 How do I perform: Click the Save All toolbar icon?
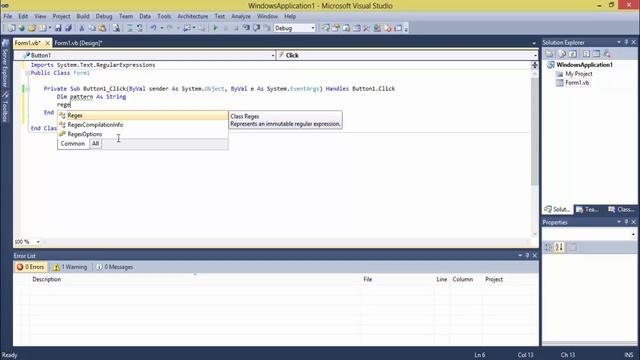coord(68,28)
